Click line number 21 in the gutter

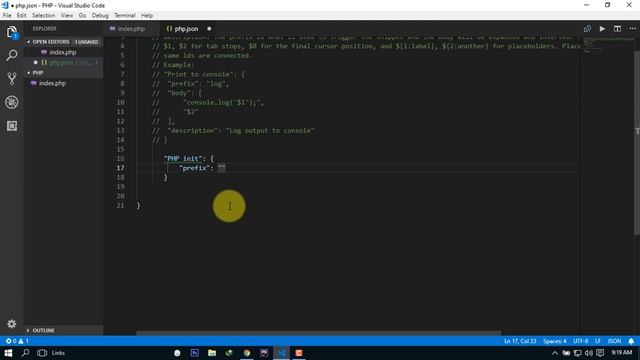[x=120, y=206]
